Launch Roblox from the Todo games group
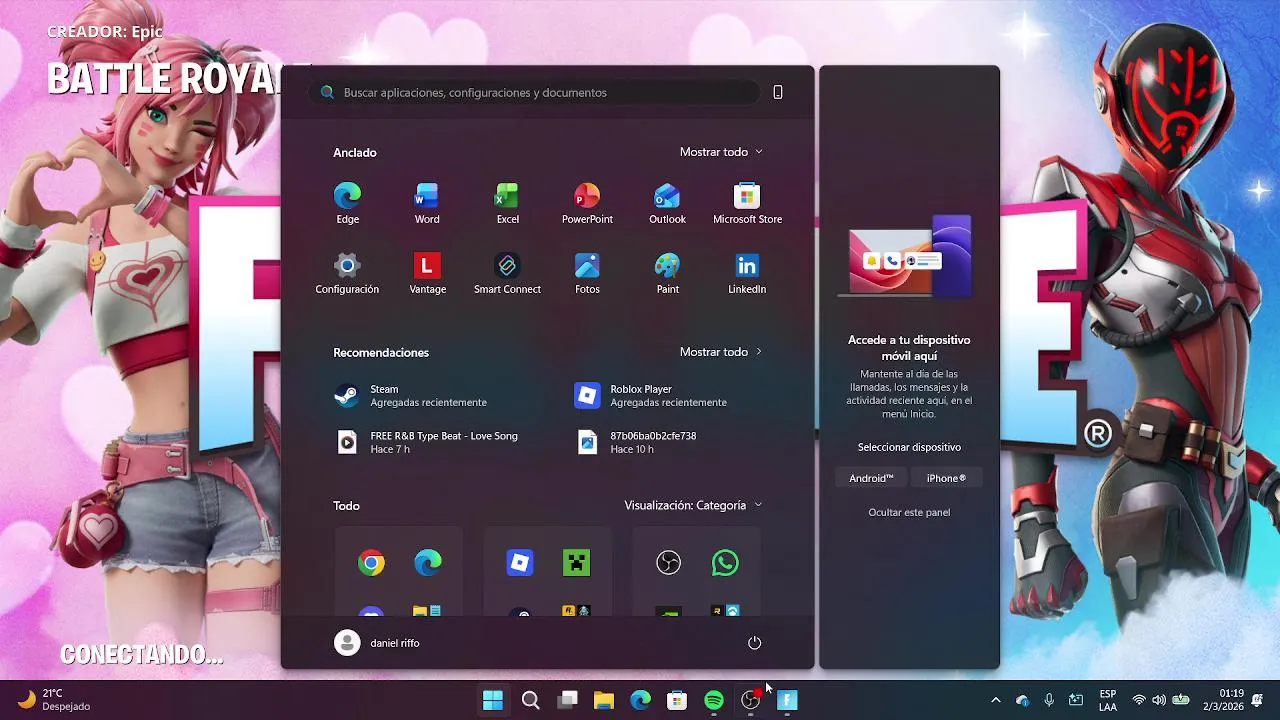Screen dimensions: 1280x720 (520, 563)
